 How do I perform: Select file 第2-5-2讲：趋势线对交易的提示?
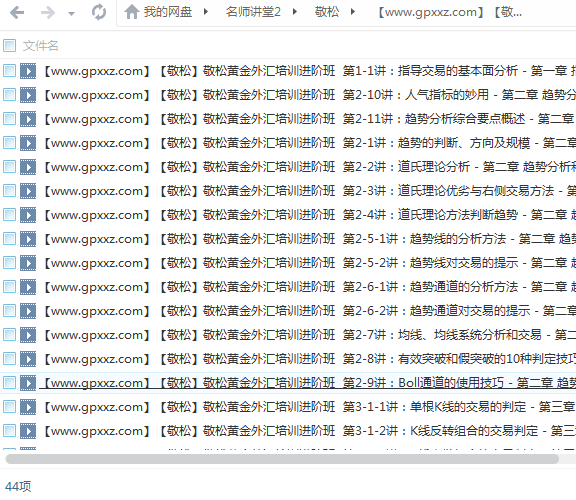pyautogui.click(x=309, y=263)
